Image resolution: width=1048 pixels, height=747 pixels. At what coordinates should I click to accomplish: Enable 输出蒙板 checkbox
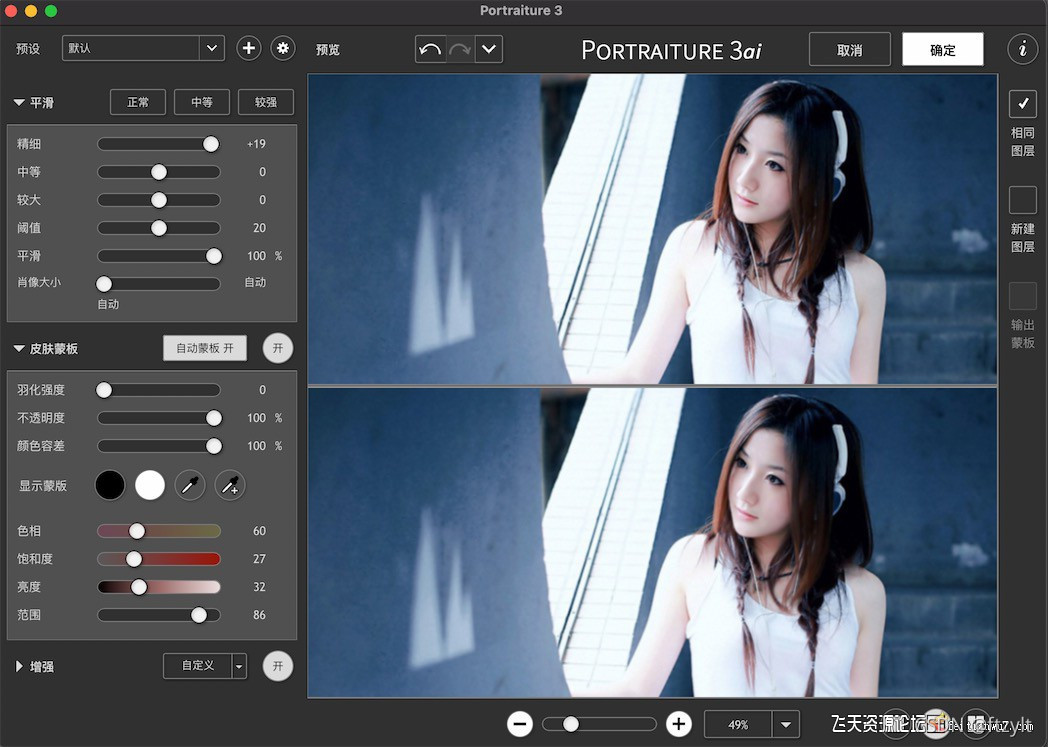(1023, 296)
